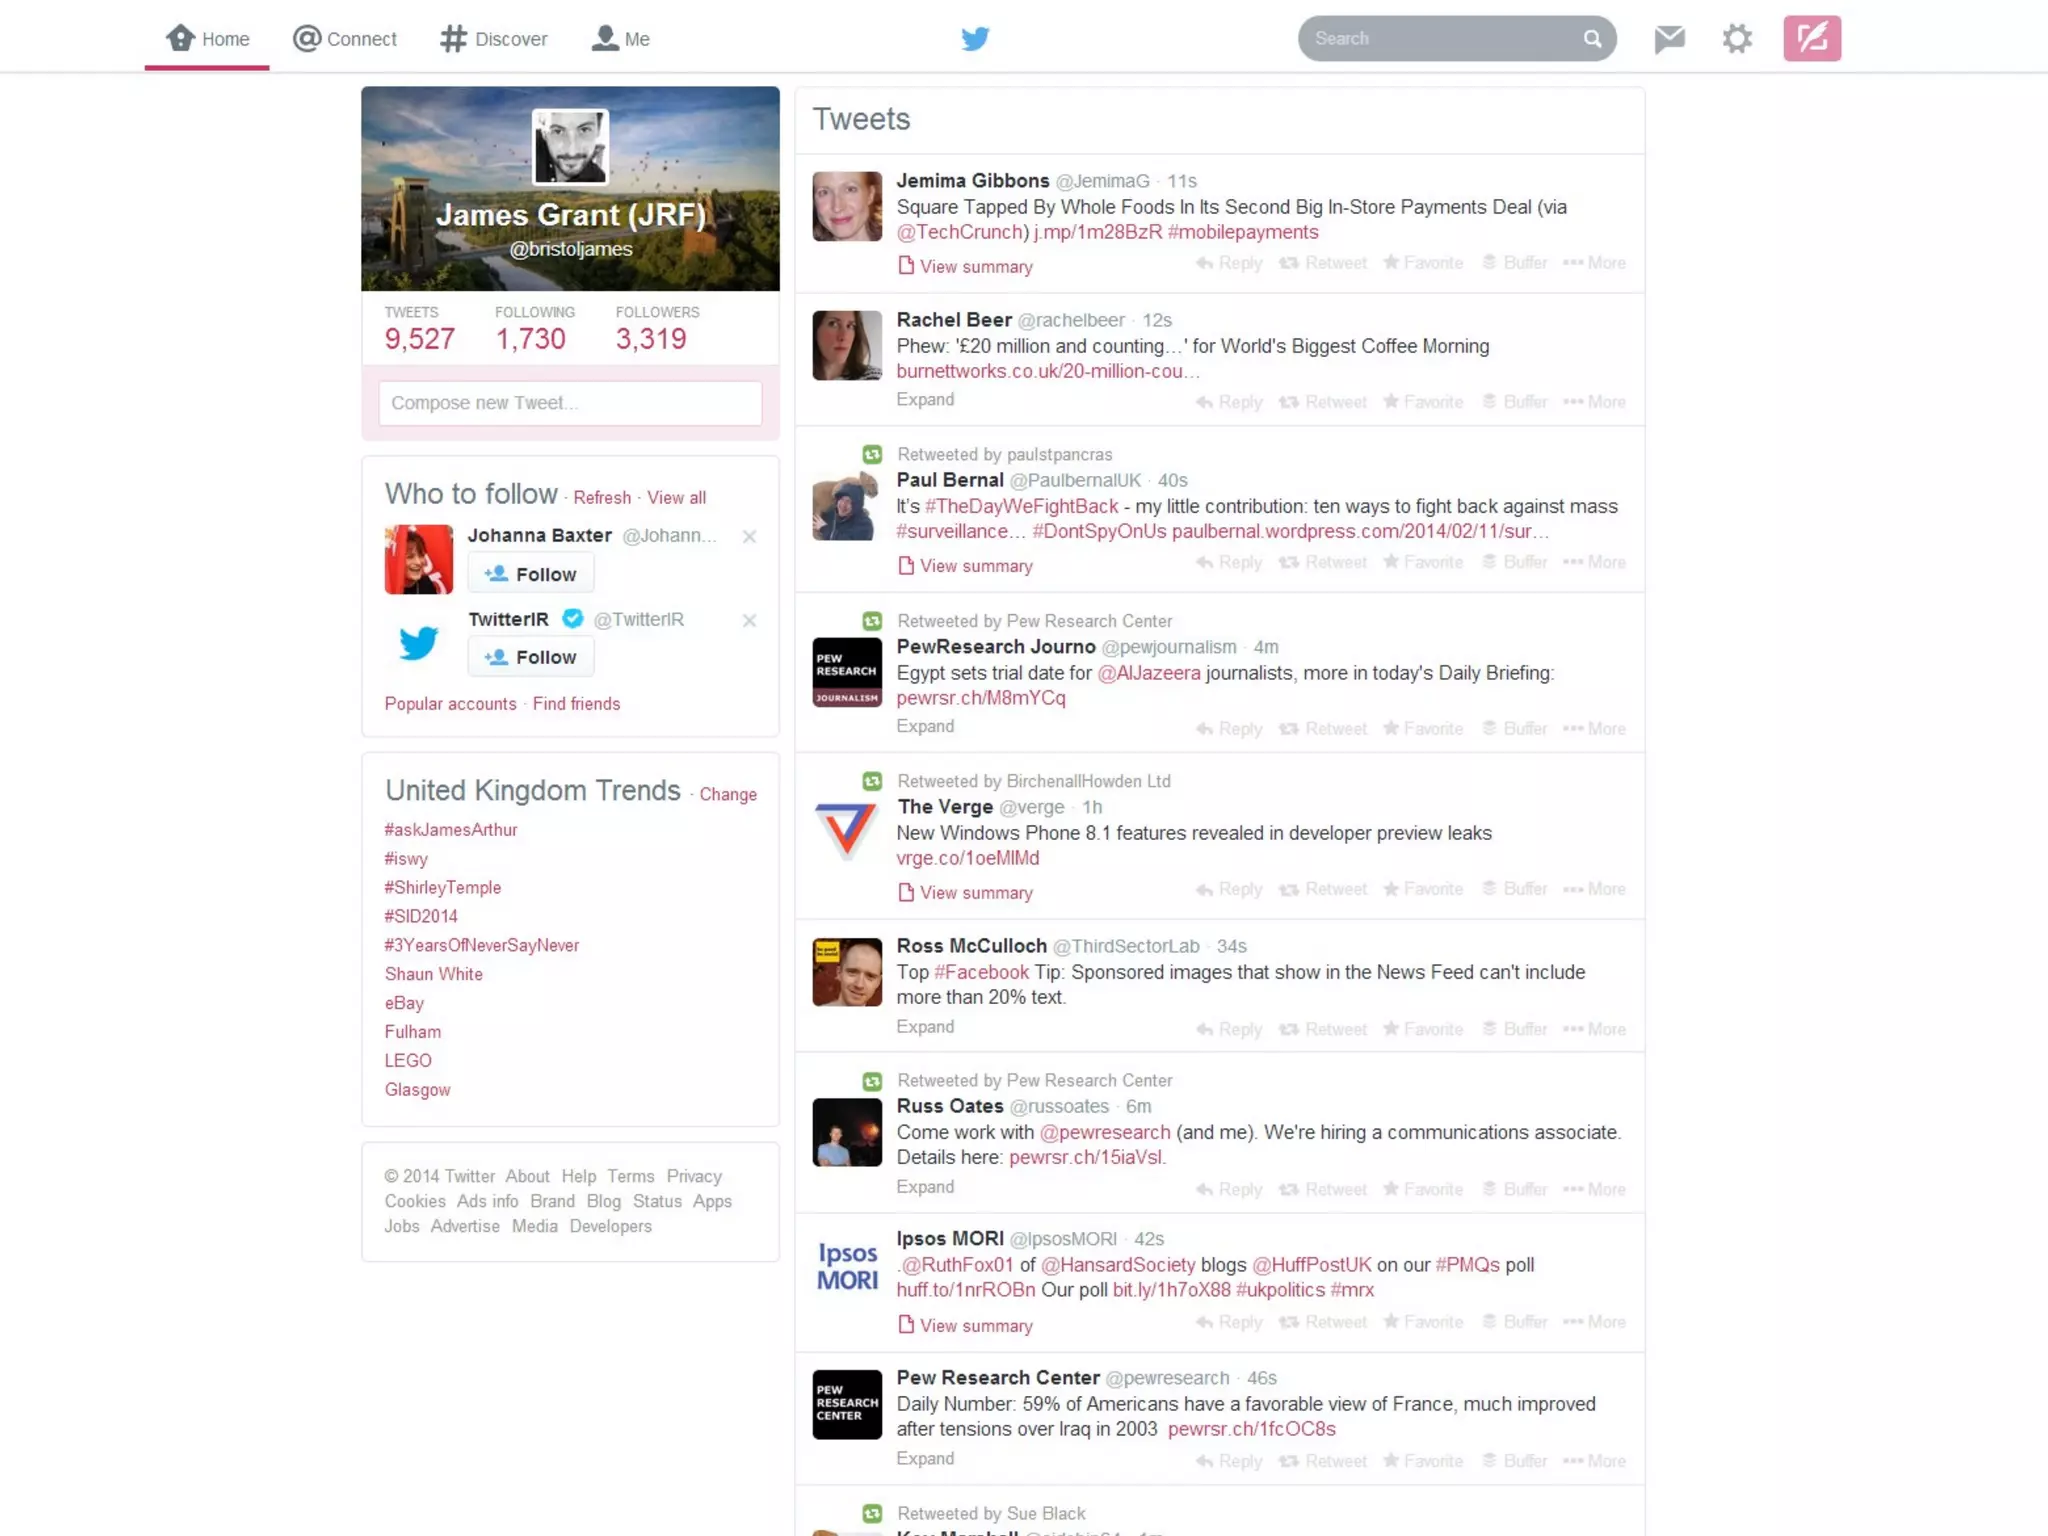Expand Rachel Beer's tweet
The width and height of the screenshot is (2048, 1536).
[x=925, y=400]
